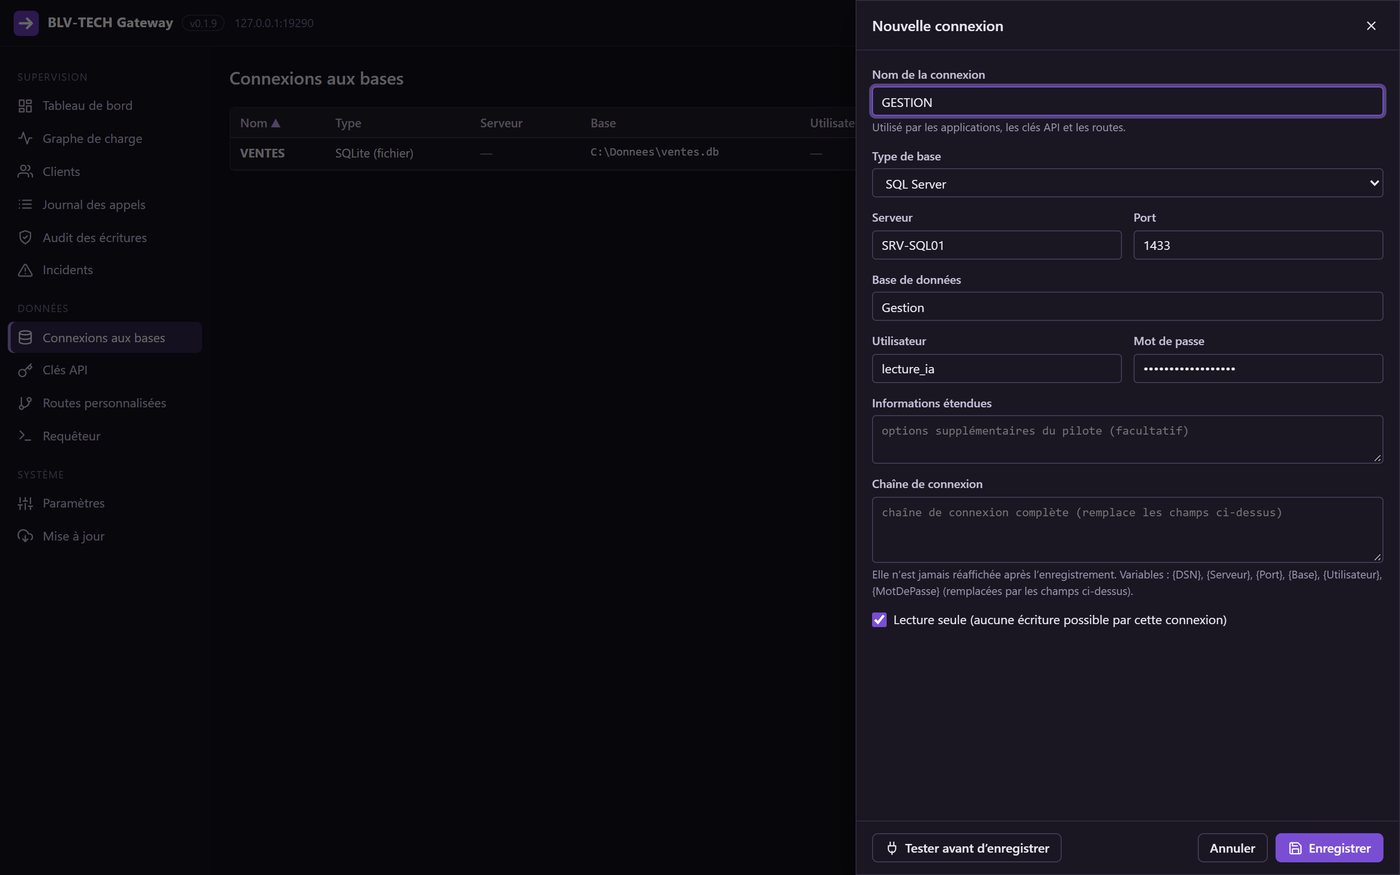Open Graphe de charge page

coord(105,139)
